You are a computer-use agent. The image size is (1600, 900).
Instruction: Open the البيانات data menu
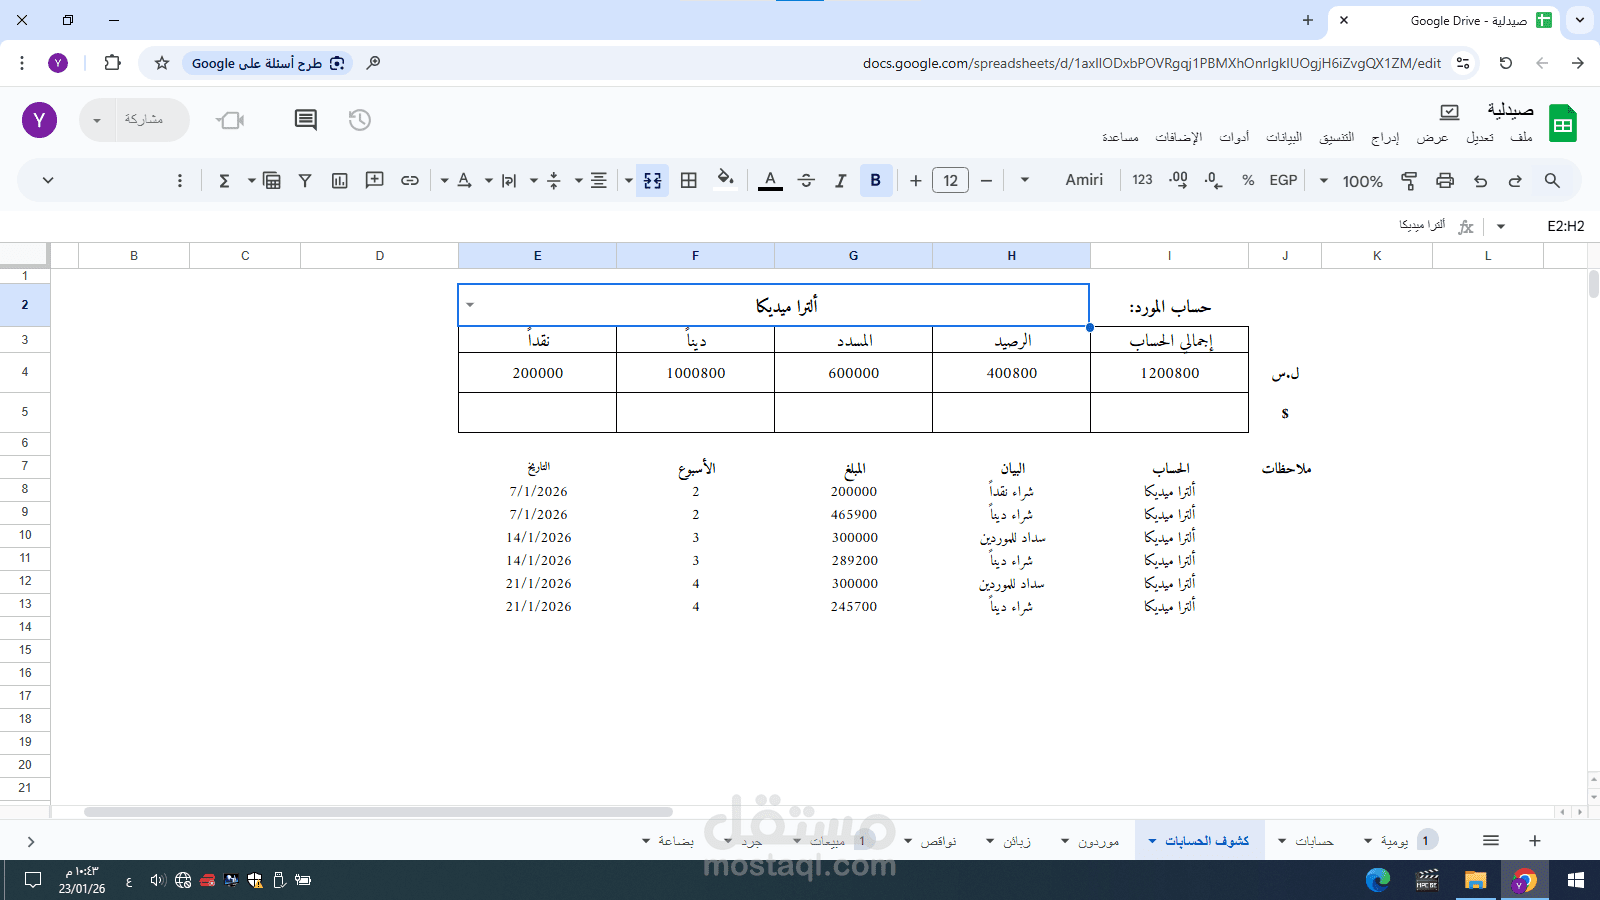(x=1284, y=138)
